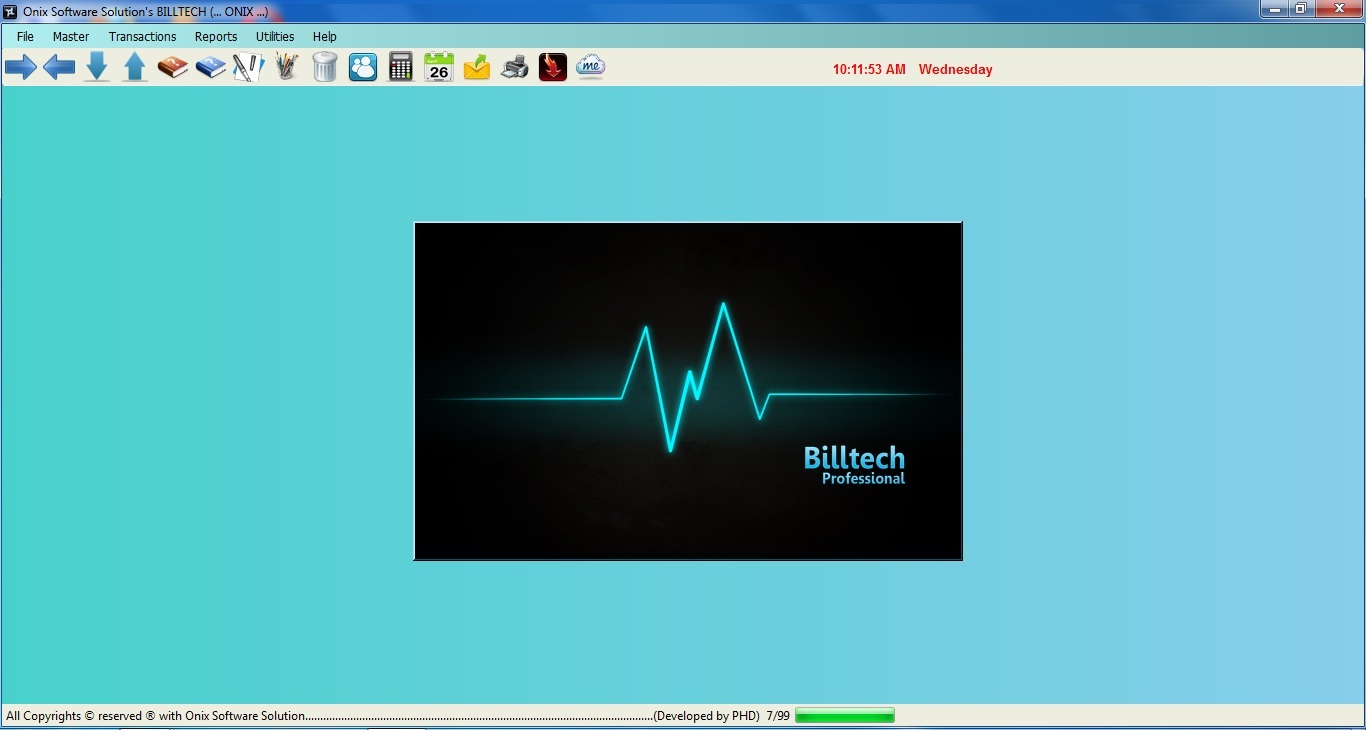Click the copyright text in the status bar
The height and width of the screenshot is (730, 1366).
pos(155,716)
